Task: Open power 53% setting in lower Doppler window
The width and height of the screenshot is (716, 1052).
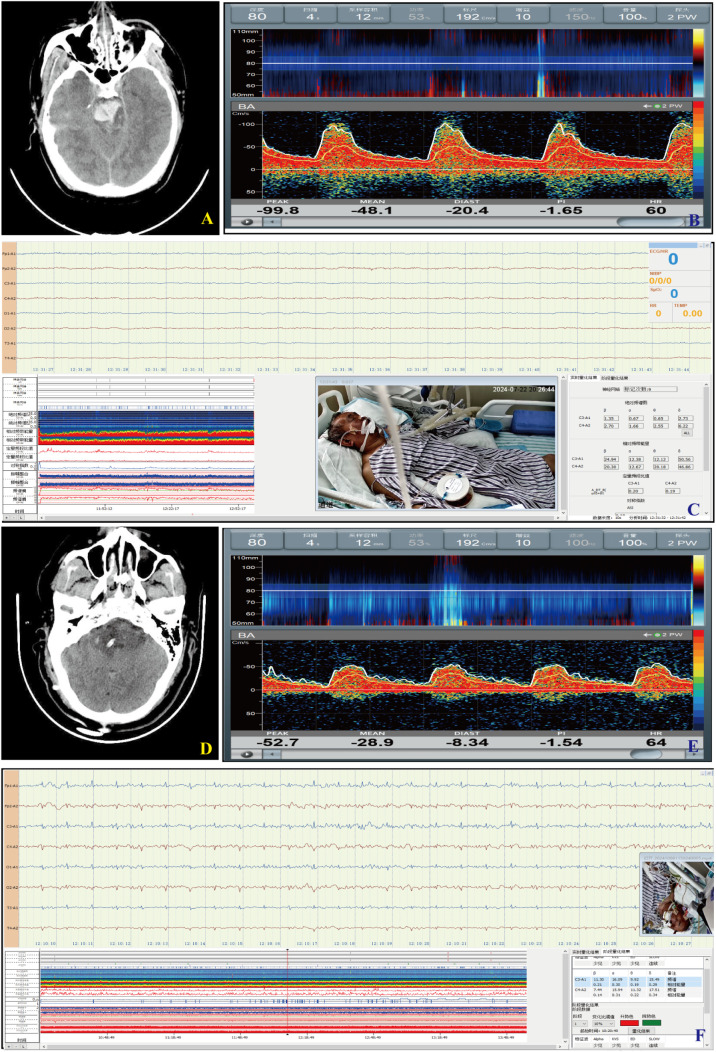Action: (416, 541)
